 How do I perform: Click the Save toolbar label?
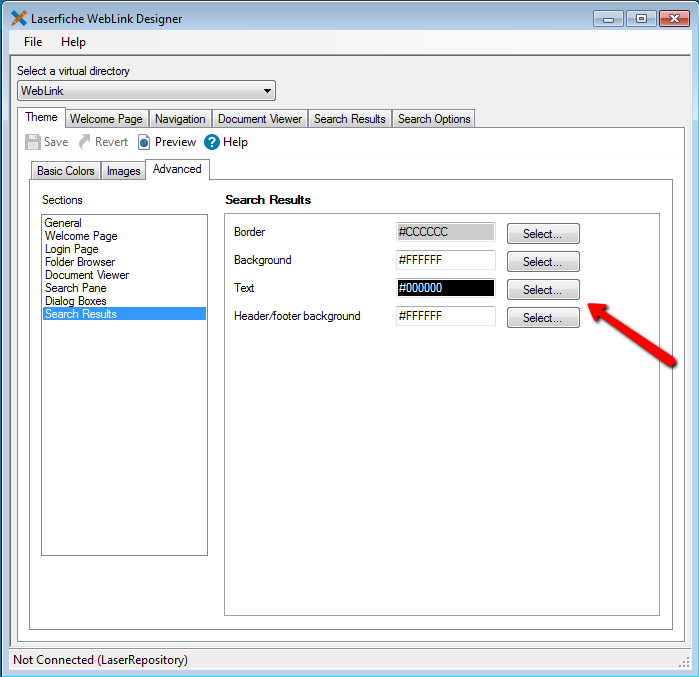(56, 142)
